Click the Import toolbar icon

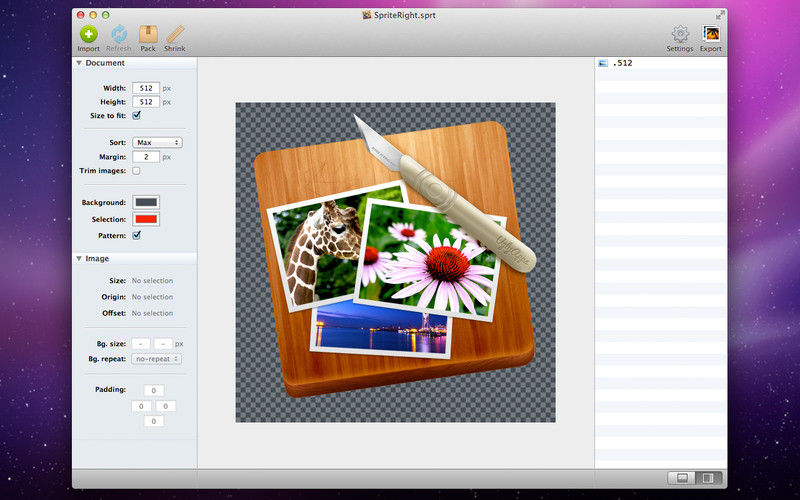pos(88,34)
